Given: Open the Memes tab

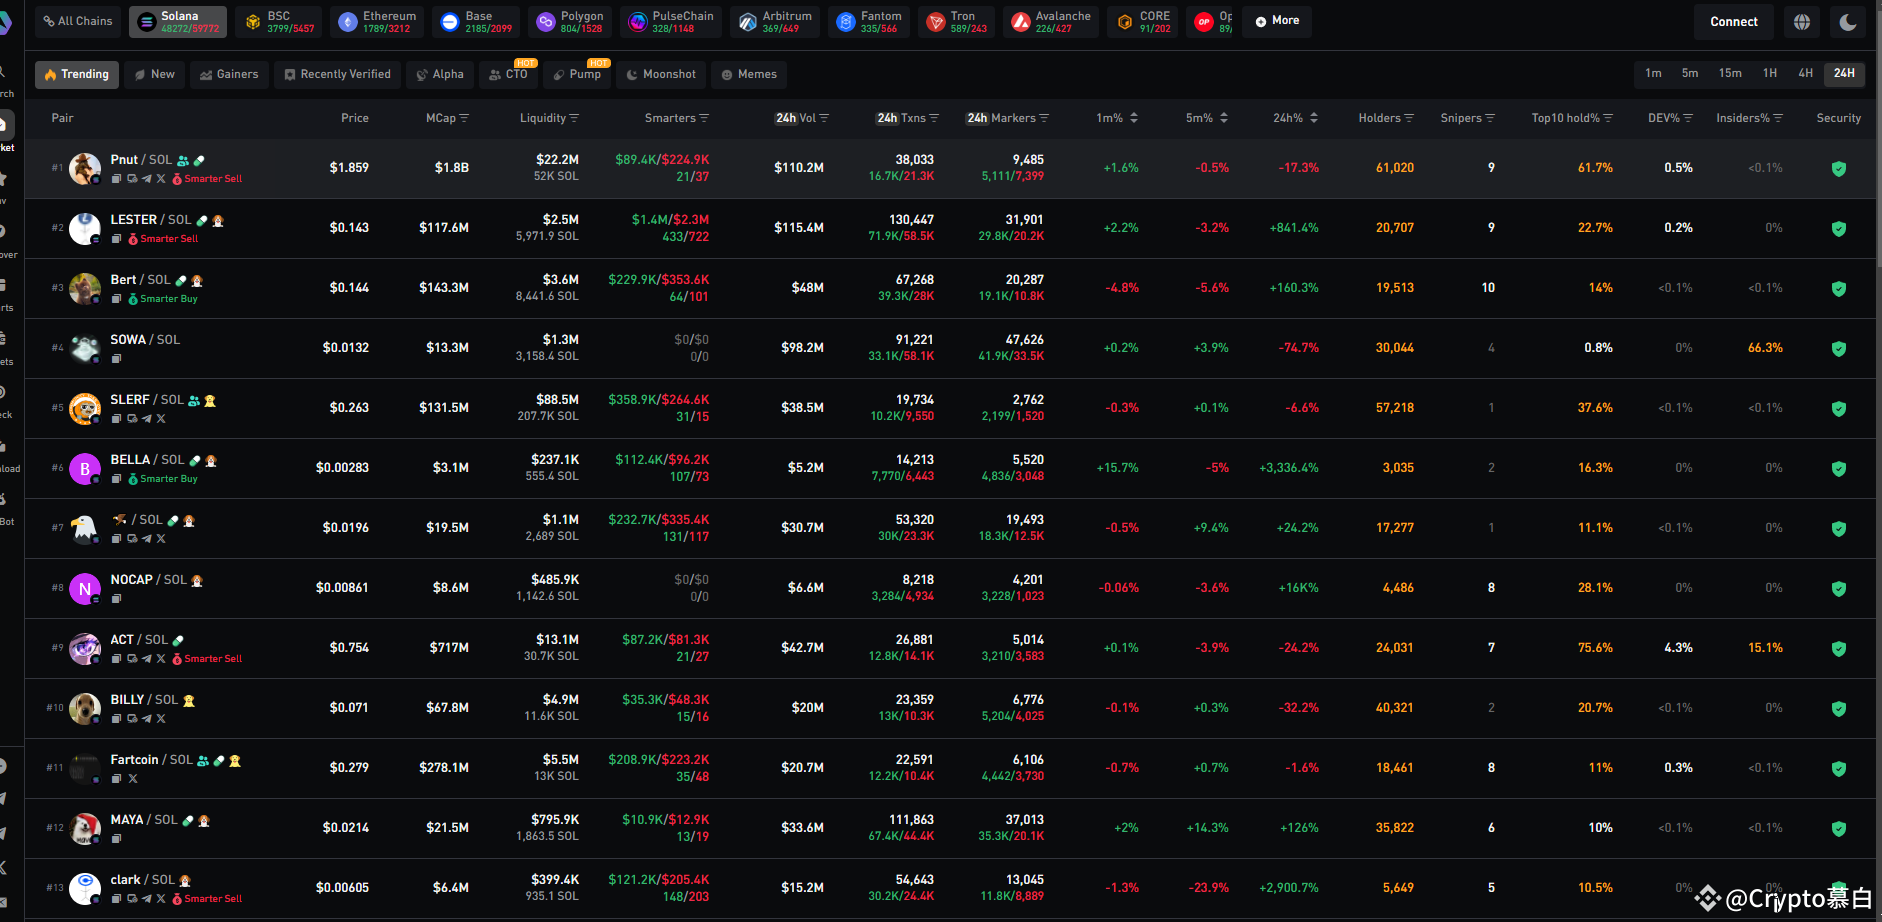Looking at the screenshot, I should pyautogui.click(x=748, y=74).
